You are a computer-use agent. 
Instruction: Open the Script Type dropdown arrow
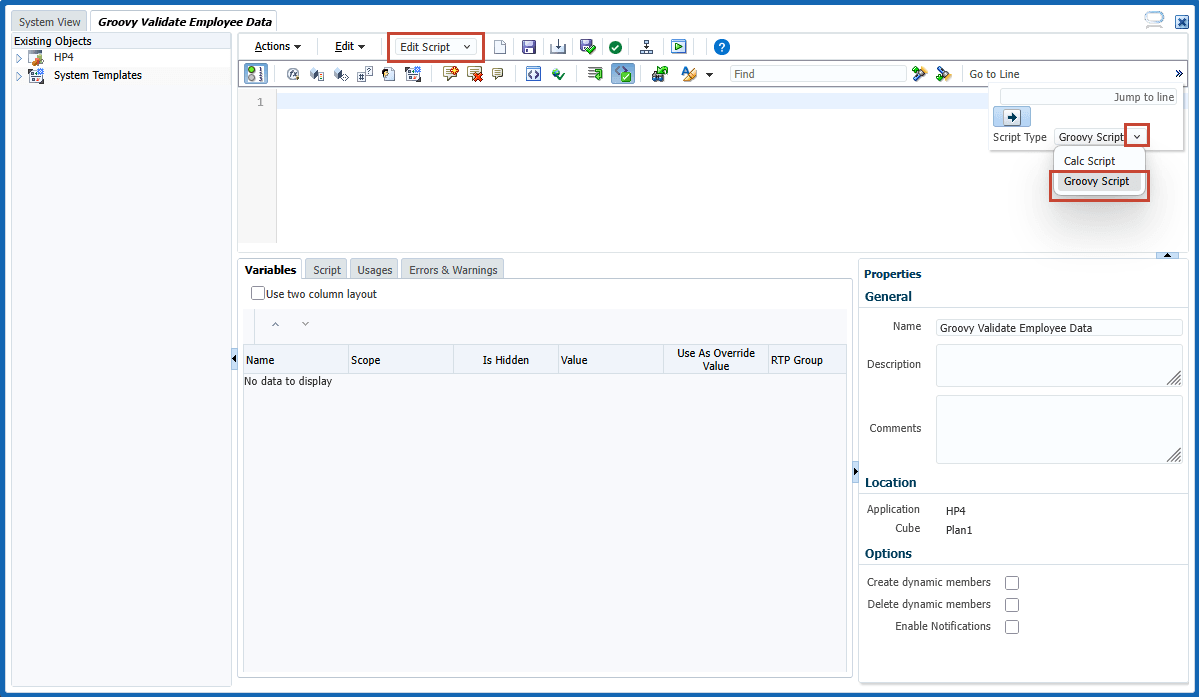coord(1137,137)
